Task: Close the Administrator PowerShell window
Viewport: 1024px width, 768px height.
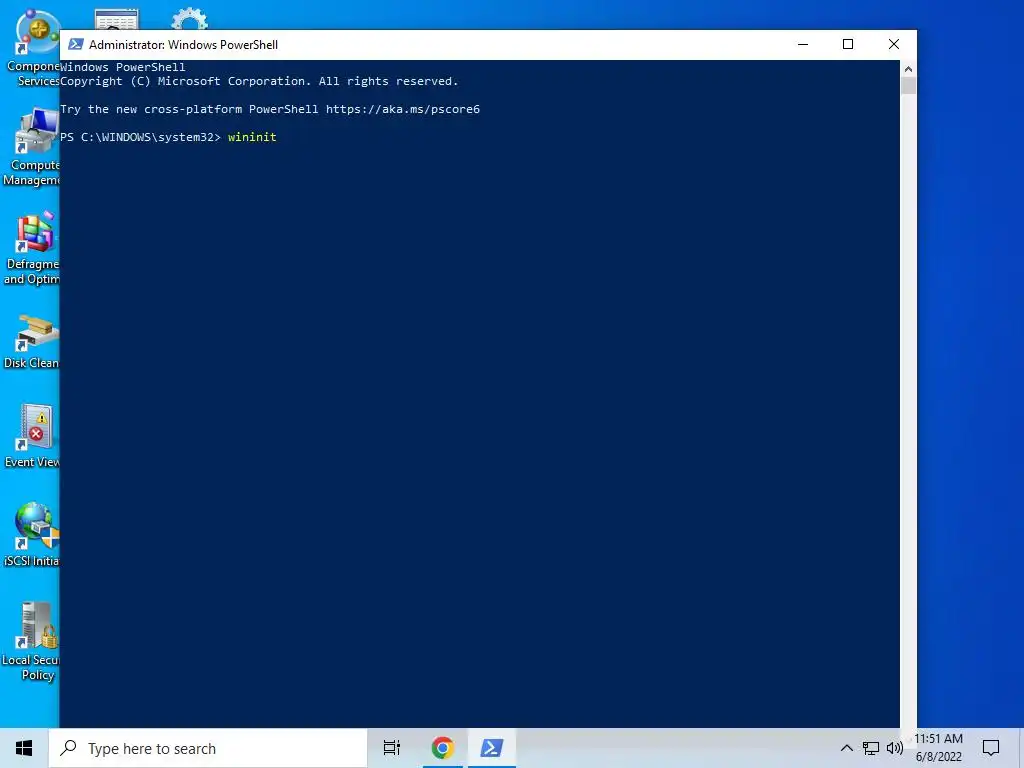Action: pyautogui.click(x=894, y=44)
